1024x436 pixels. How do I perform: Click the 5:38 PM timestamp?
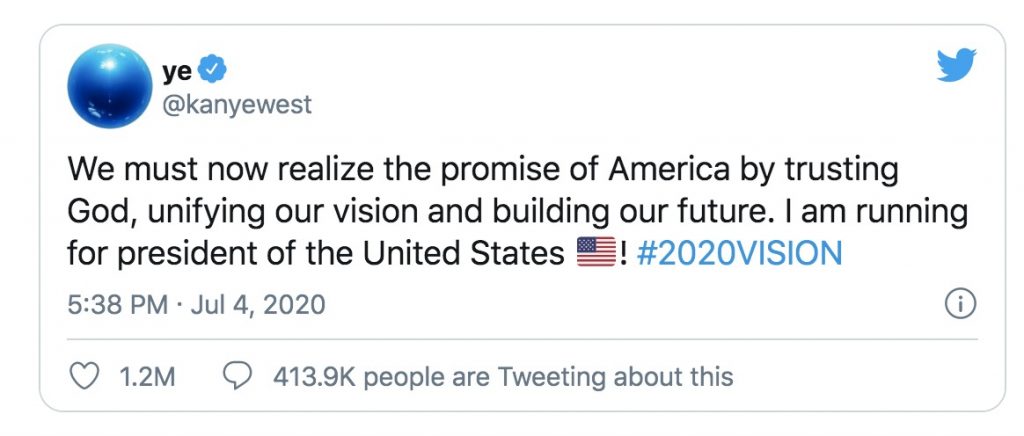[x=118, y=304]
